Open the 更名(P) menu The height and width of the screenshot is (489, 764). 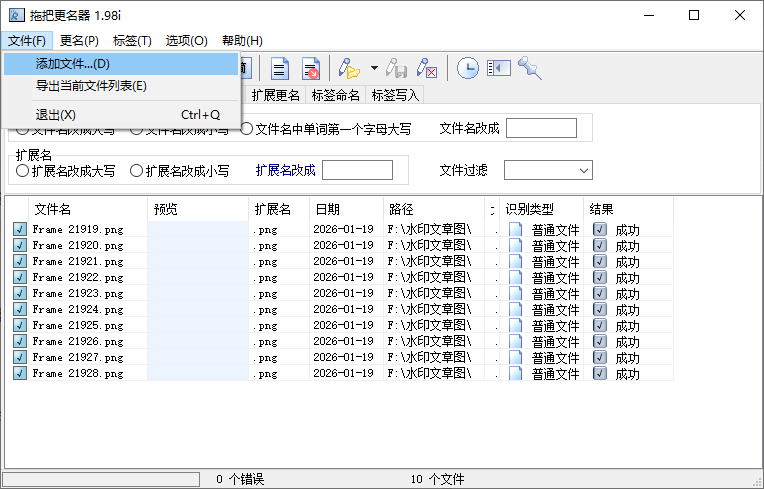(79, 40)
